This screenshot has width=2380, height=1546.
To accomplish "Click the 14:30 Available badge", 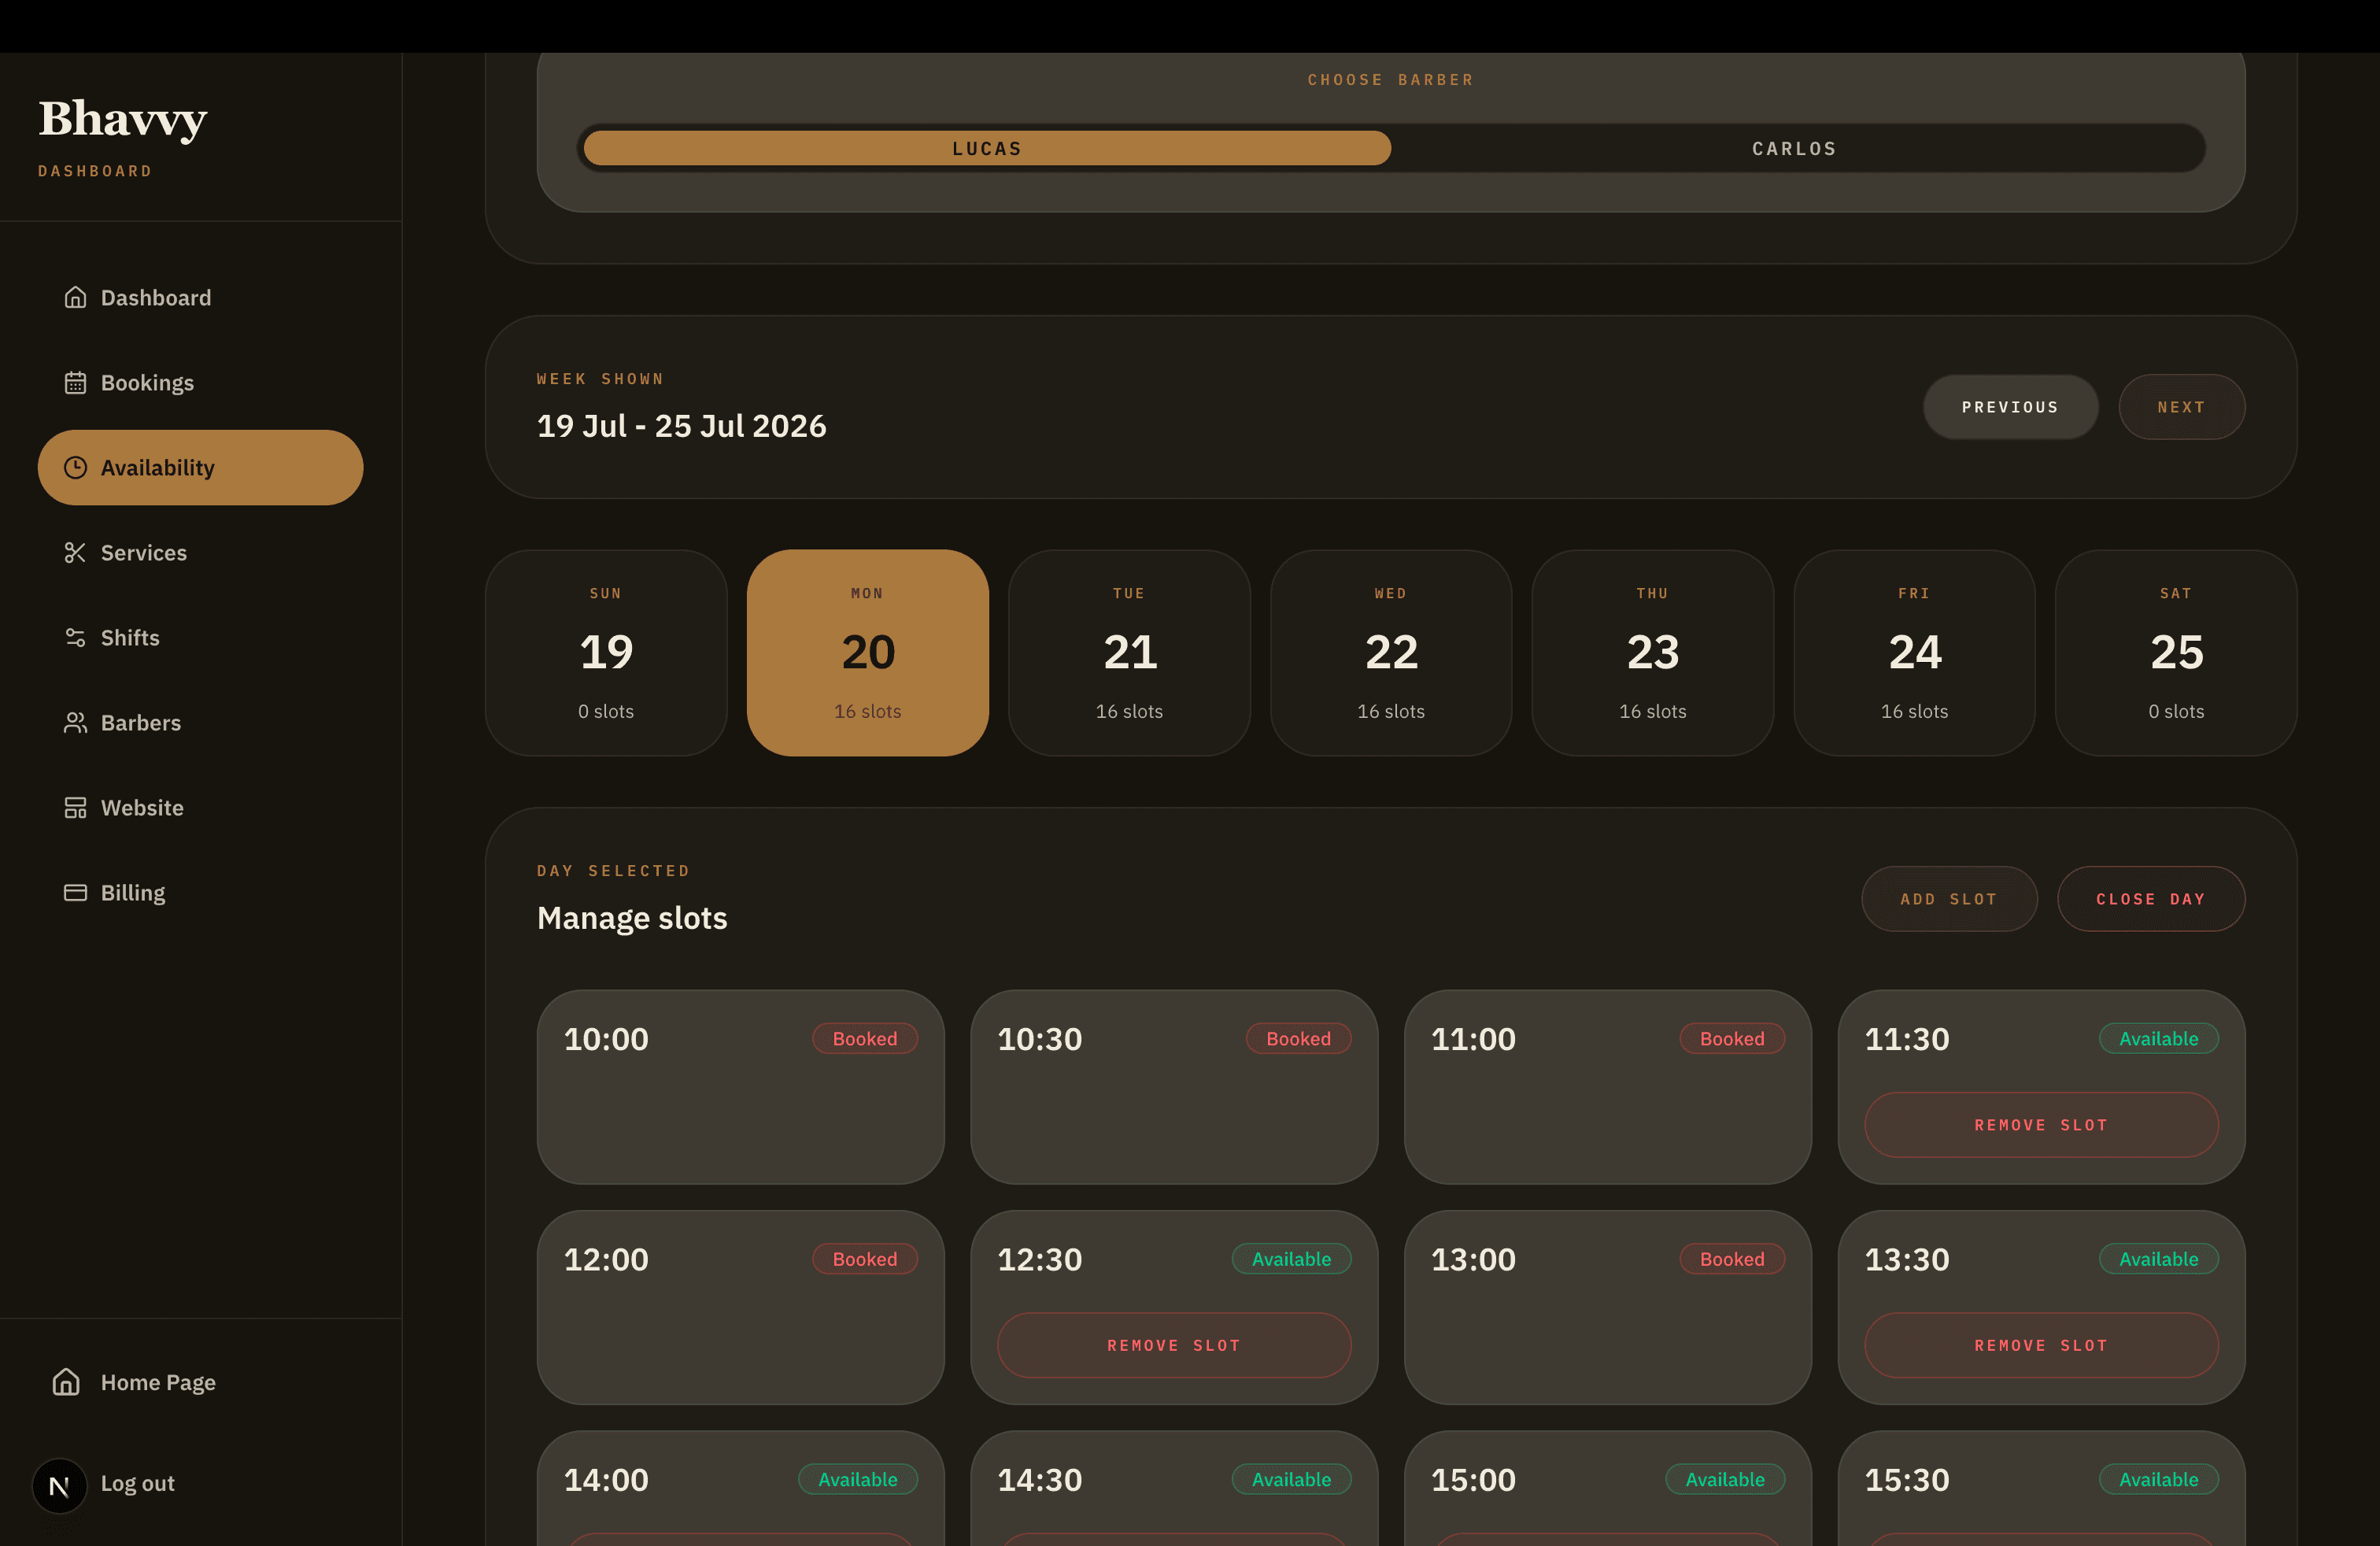I will [1291, 1479].
